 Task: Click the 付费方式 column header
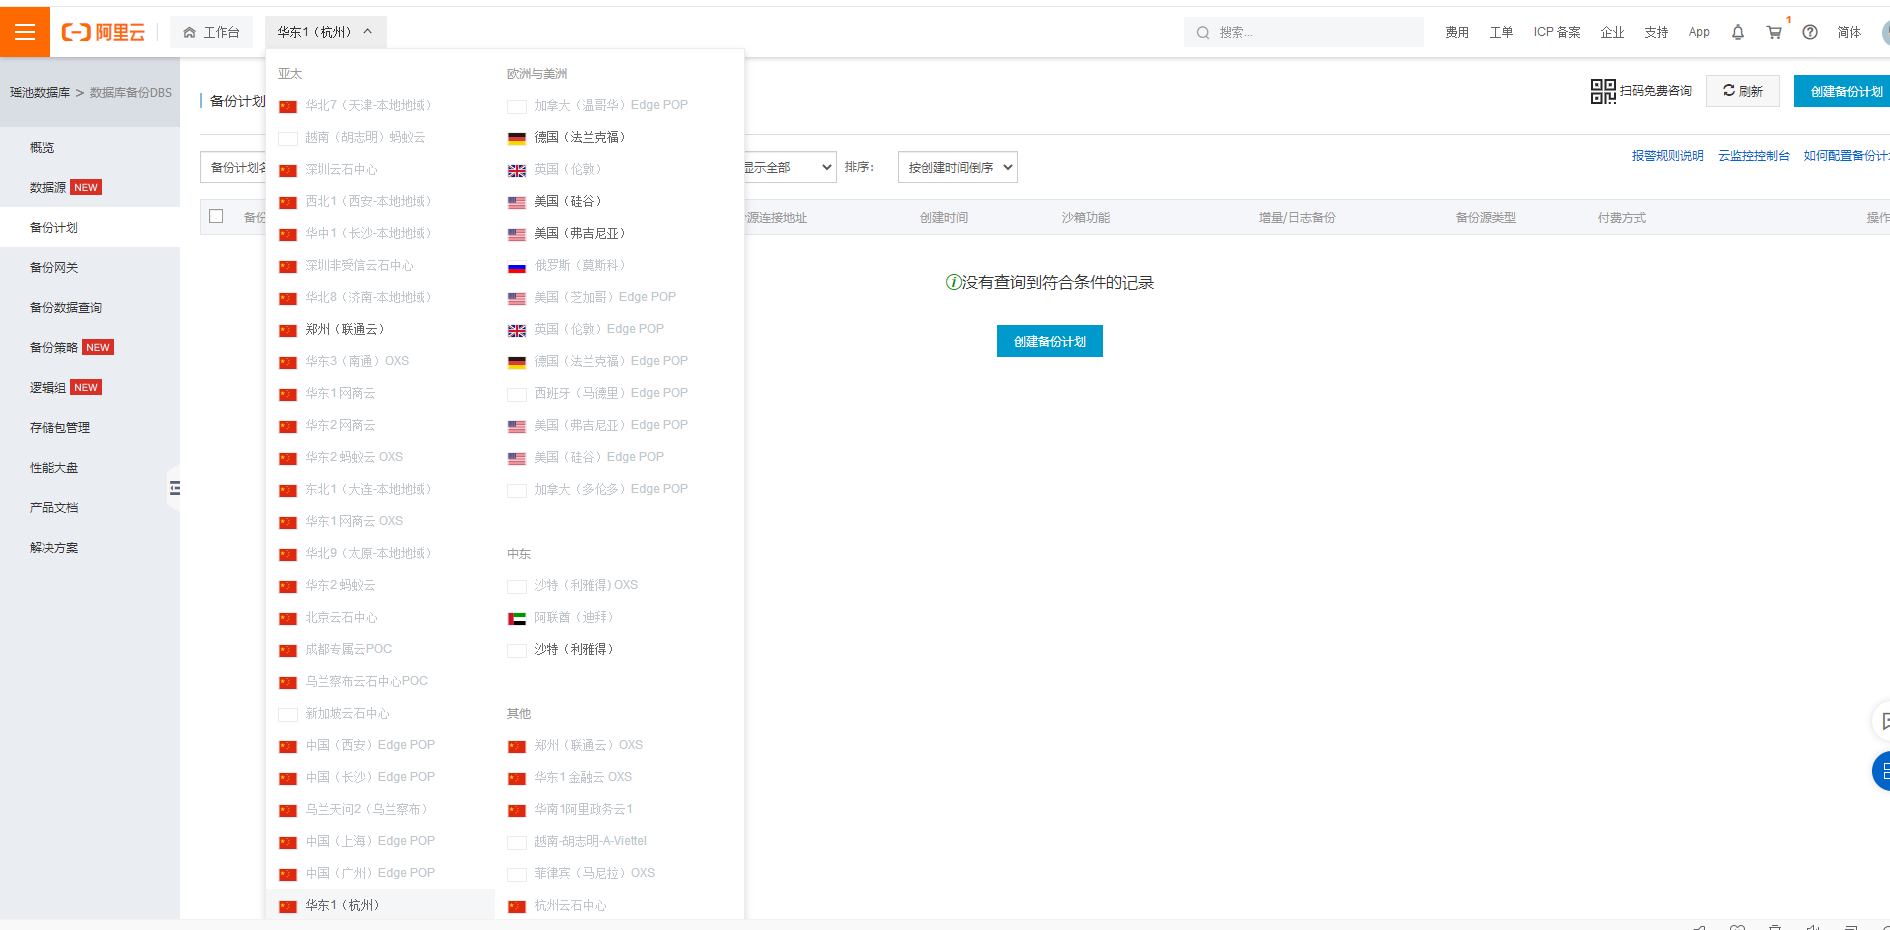pos(1622,217)
